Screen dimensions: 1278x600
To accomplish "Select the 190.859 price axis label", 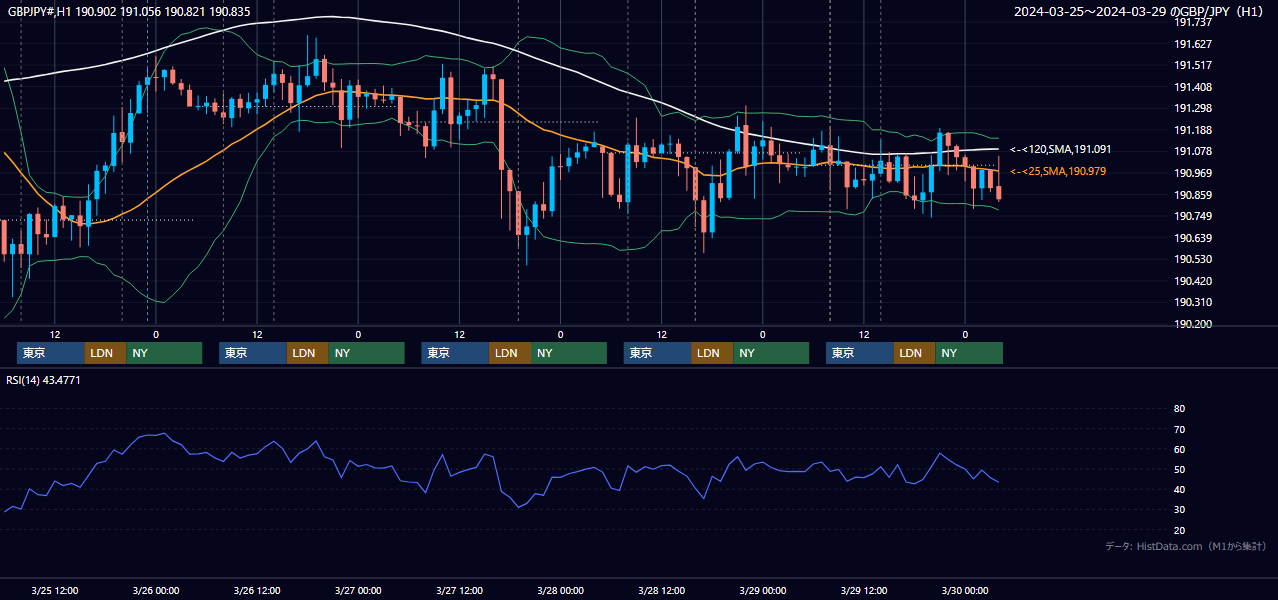I will click(x=1193, y=195).
